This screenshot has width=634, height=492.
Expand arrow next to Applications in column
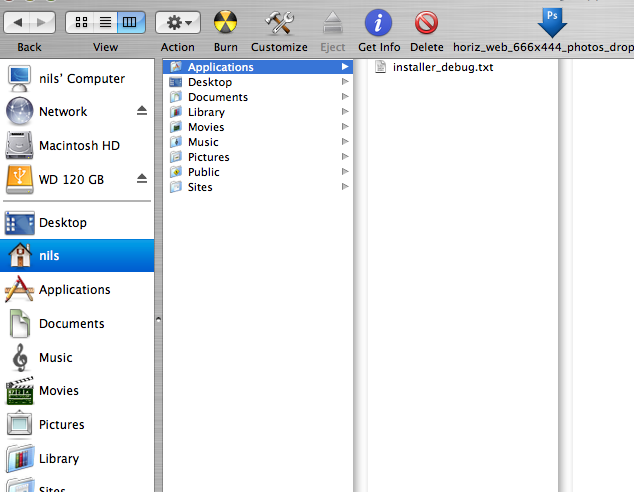[345, 67]
